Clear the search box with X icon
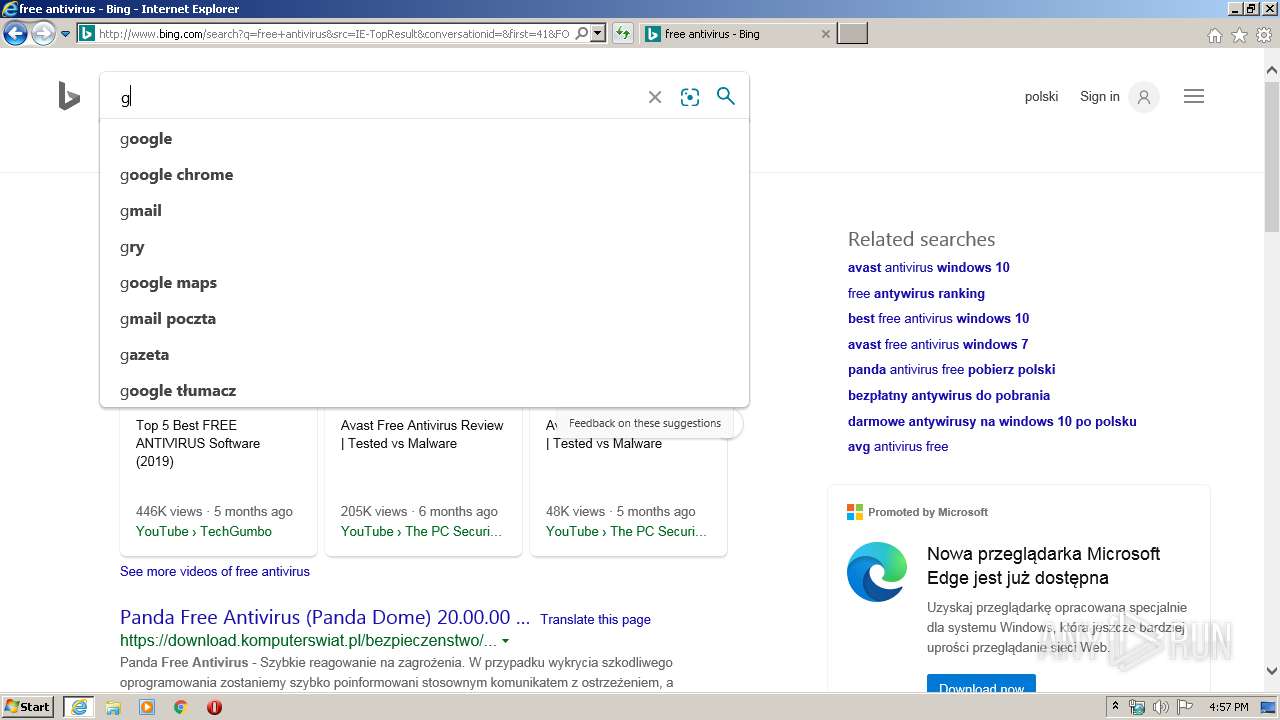1280x720 pixels. 655,97
